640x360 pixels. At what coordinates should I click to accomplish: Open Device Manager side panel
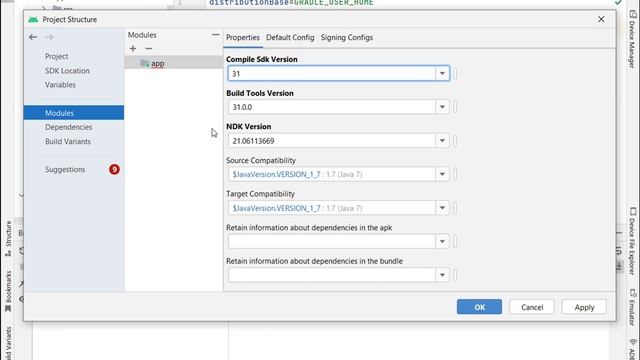tap(632, 40)
